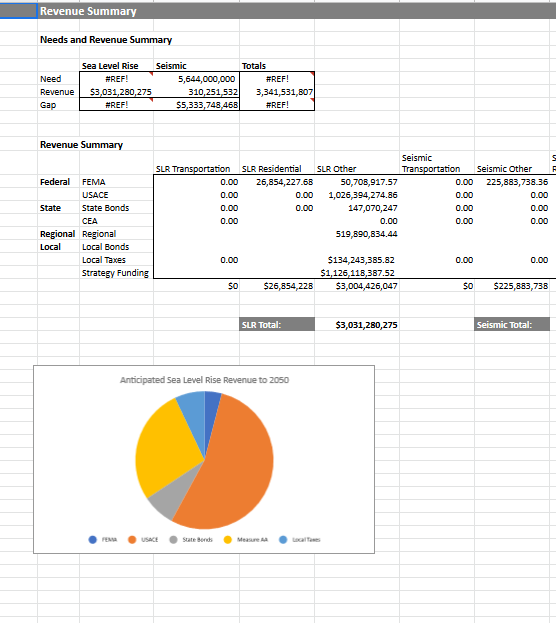Click the USACE row label
Screen dimensions: 556x623
click(95, 195)
